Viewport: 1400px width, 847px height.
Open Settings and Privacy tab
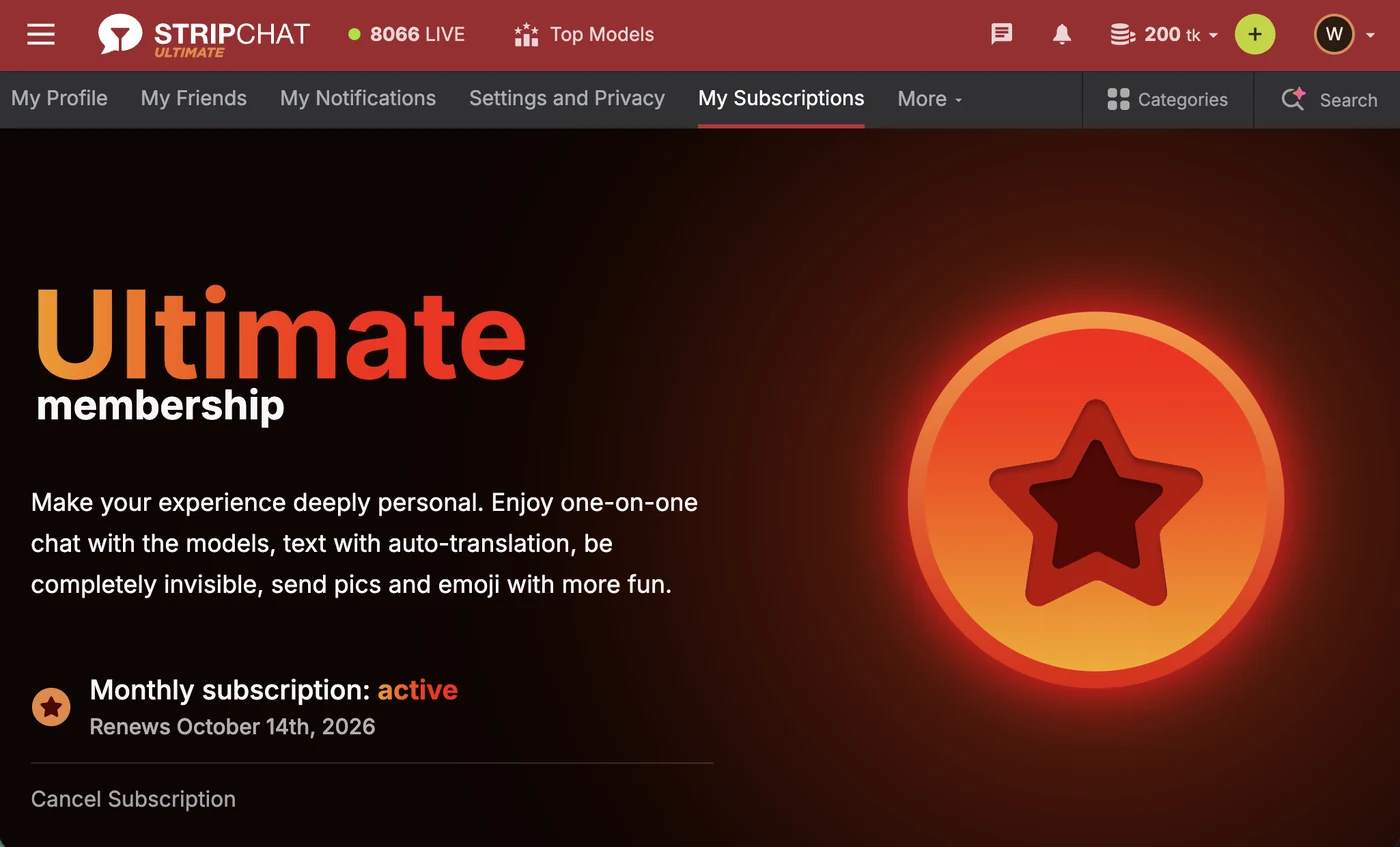click(x=567, y=98)
